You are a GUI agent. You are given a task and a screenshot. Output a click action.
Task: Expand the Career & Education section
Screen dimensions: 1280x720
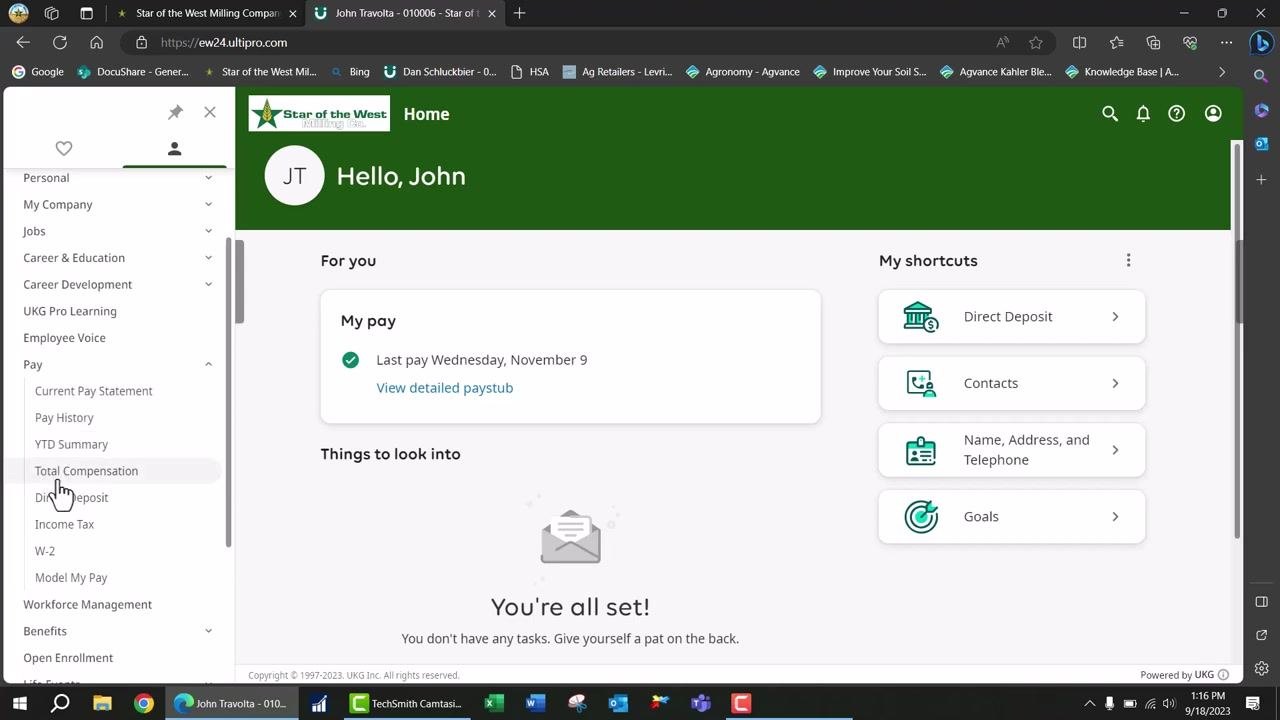point(118,258)
